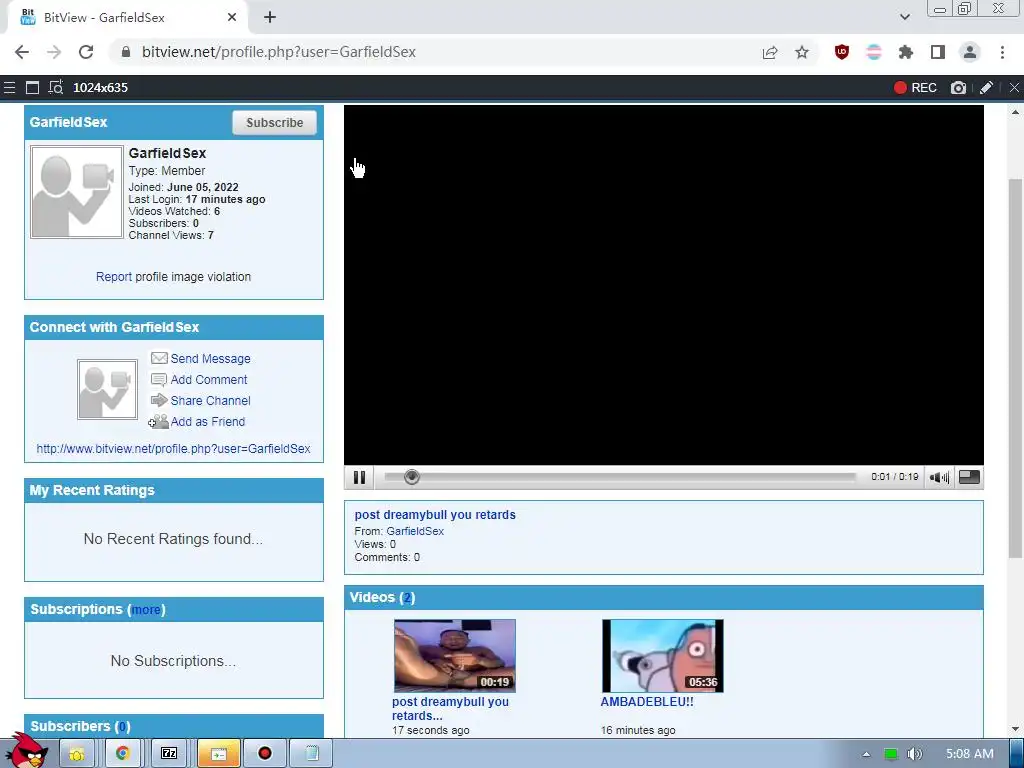The height and width of the screenshot is (768, 1024).
Task: Click the GarfieldSex profile avatar image
Action: (x=76, y=192)
